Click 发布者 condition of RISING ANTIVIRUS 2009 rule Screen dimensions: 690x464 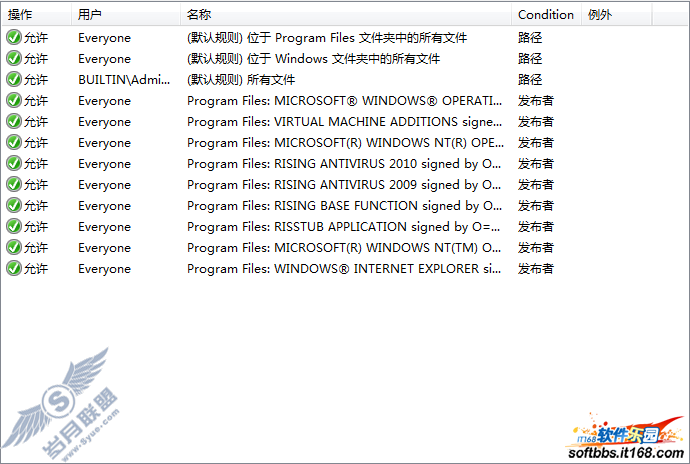click(536, 185)
